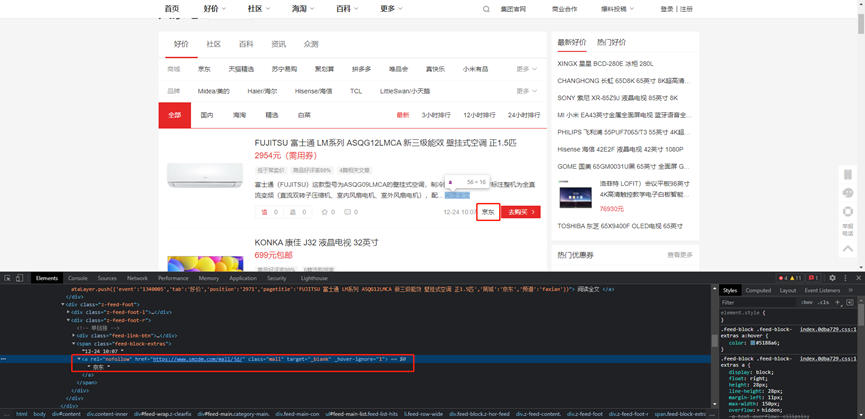Screen dimensions: 865x419
Task: Sort by 24小时排行
Action: (x=524, y=115)
